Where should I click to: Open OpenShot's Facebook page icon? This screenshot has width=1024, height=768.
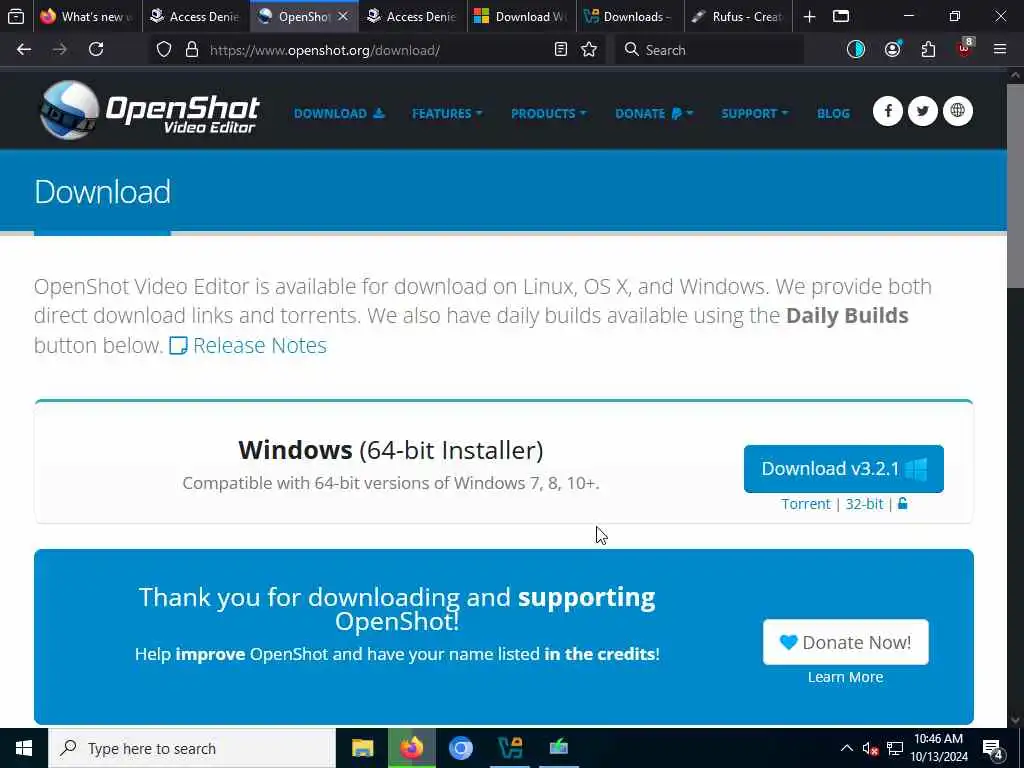[888, 111]
